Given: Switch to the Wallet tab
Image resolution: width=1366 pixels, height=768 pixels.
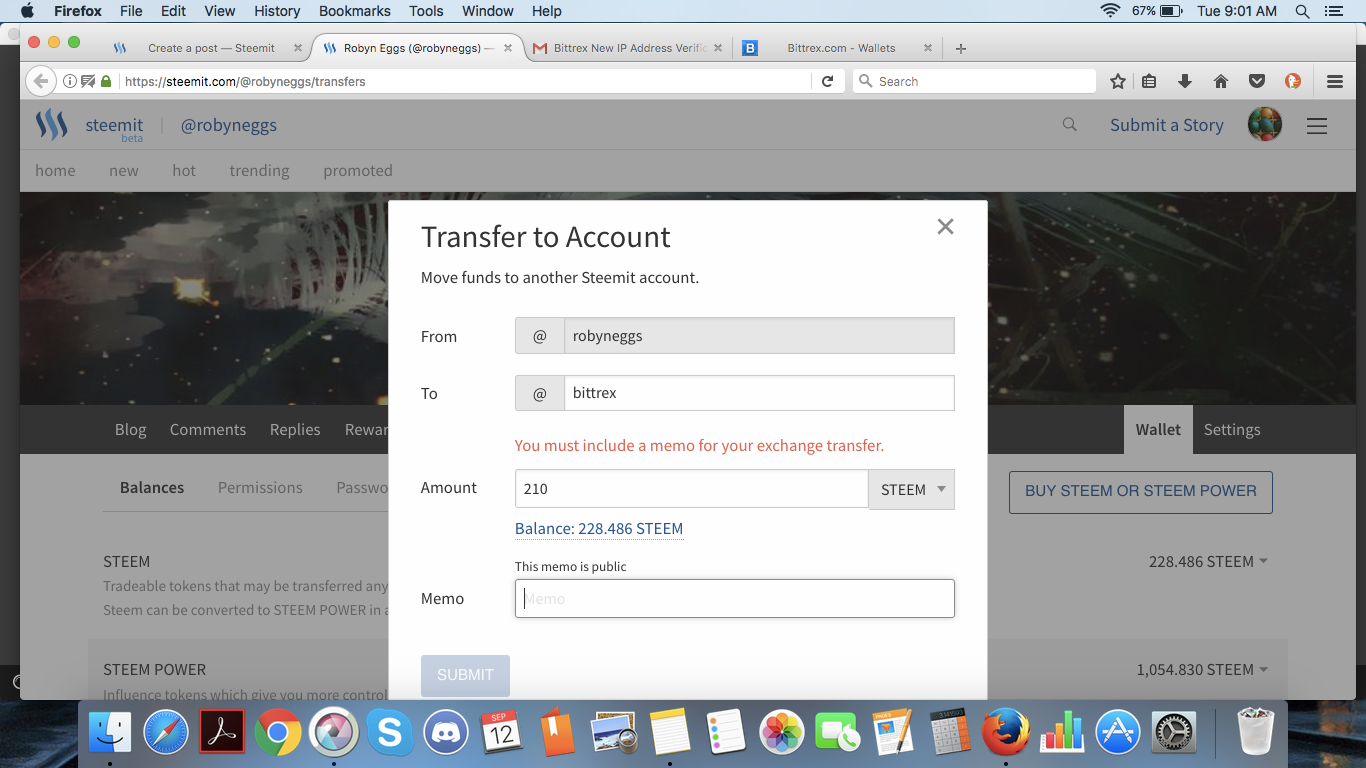Looking at the screenshot, I should 1158,429.
